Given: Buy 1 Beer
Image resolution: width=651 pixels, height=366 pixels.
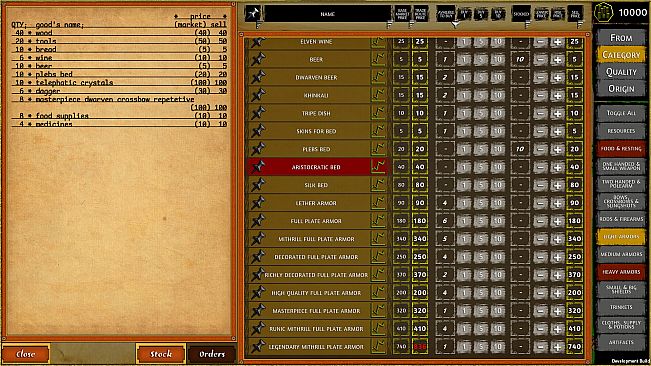Looking at the screenshot, I should [464, 59].
